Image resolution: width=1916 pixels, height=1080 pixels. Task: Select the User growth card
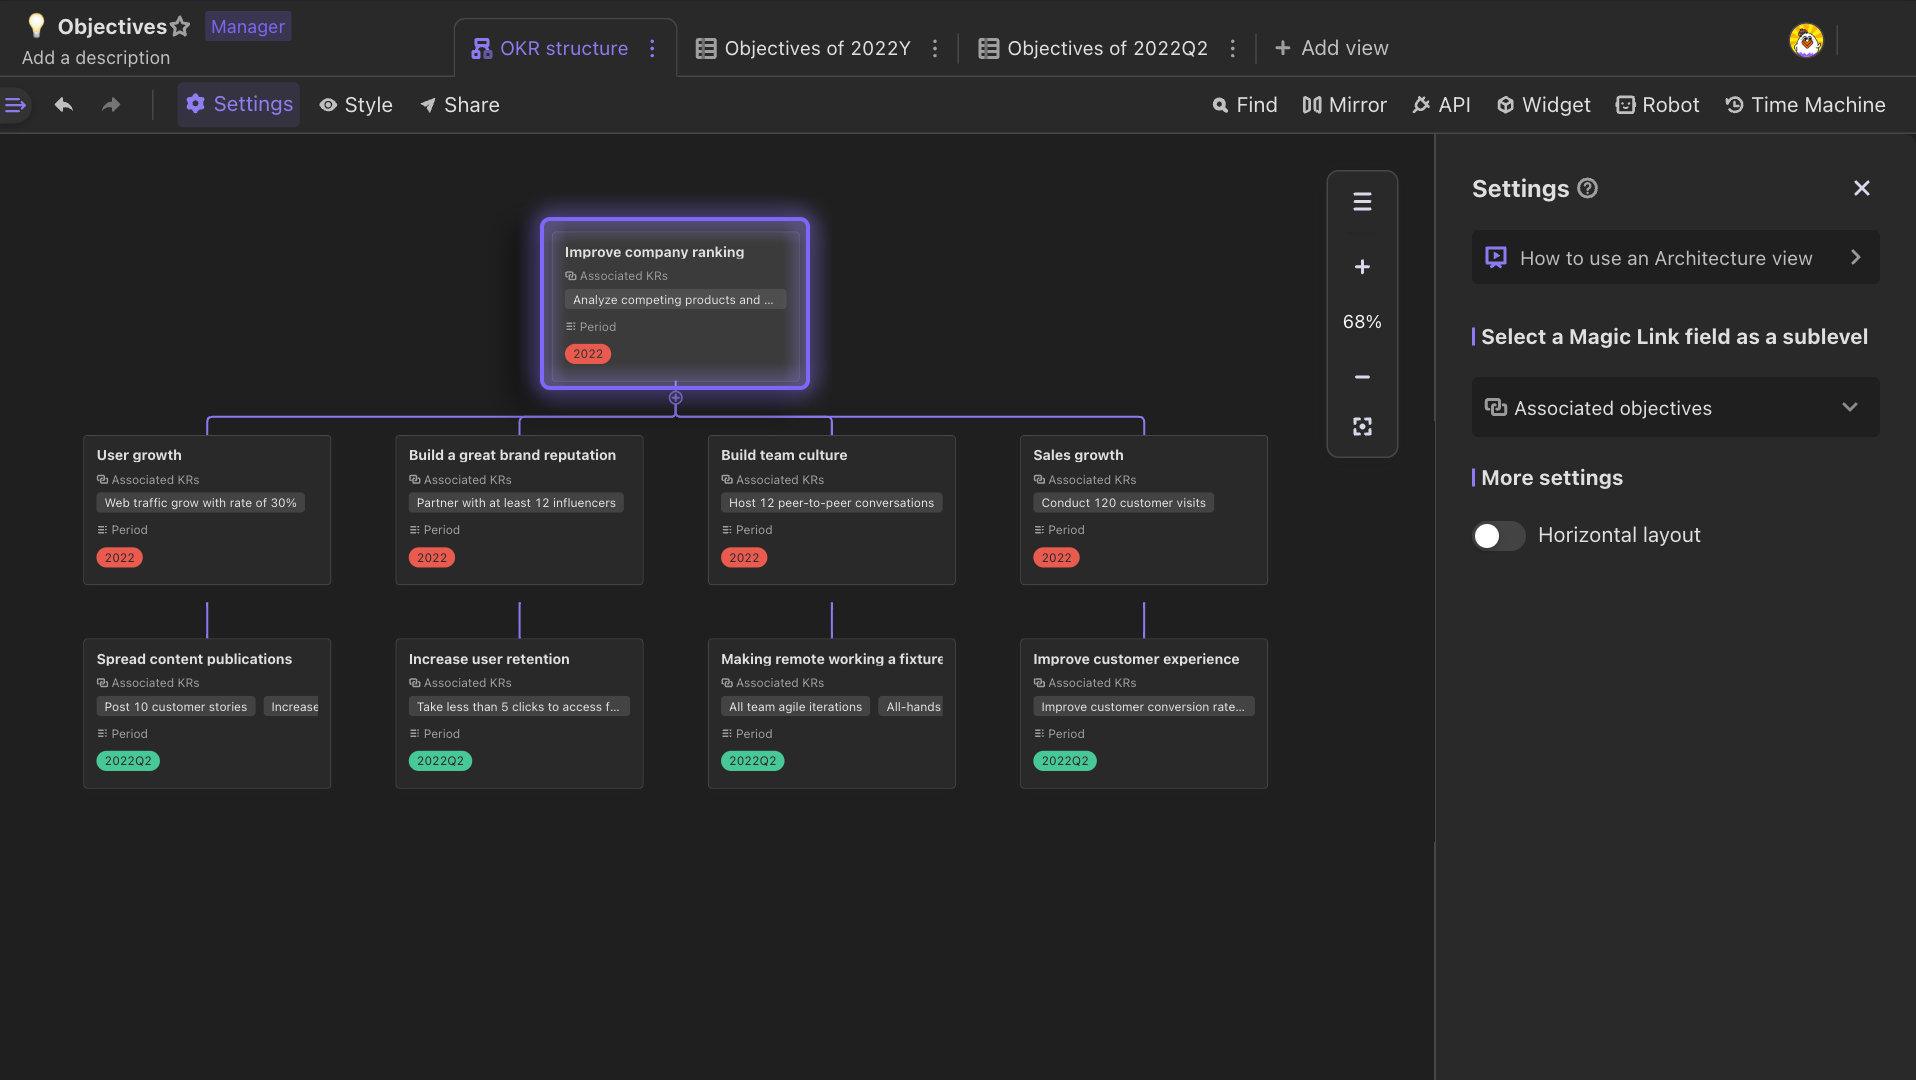tap(207, 510)
